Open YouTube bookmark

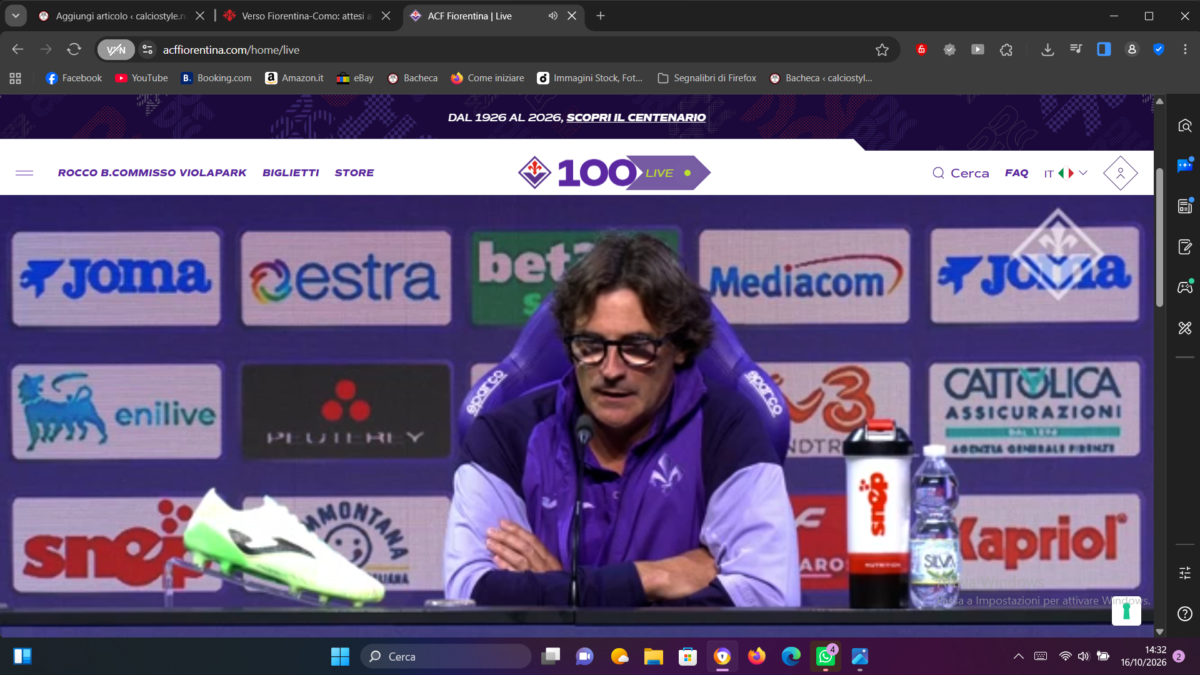(x=141, y=78)
